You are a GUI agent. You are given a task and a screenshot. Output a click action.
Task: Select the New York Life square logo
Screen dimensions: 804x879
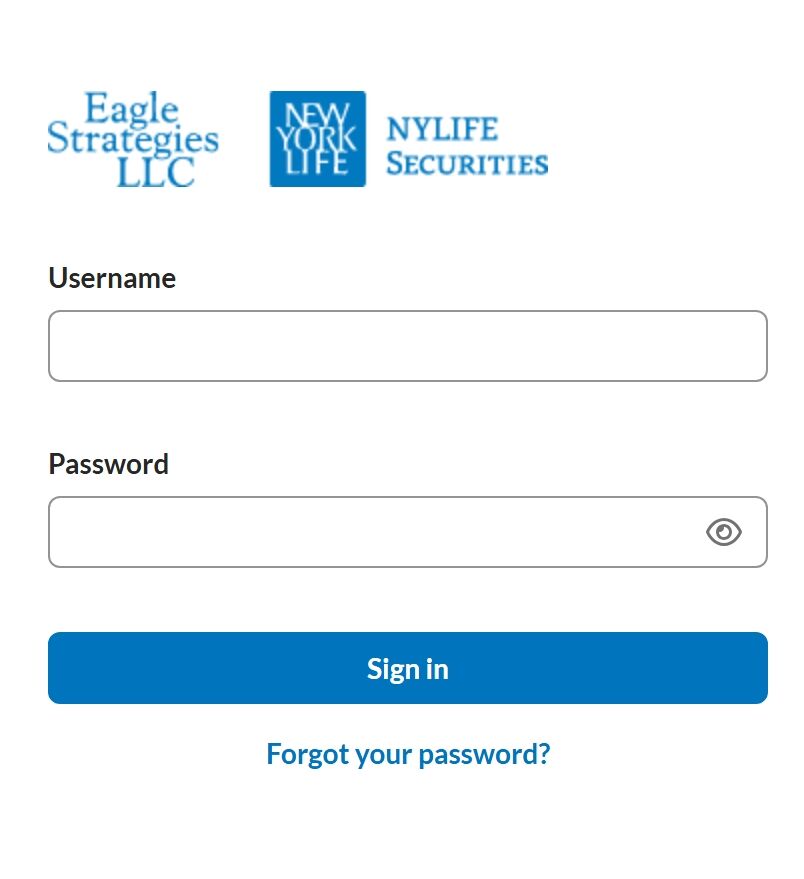coord(316,139)
